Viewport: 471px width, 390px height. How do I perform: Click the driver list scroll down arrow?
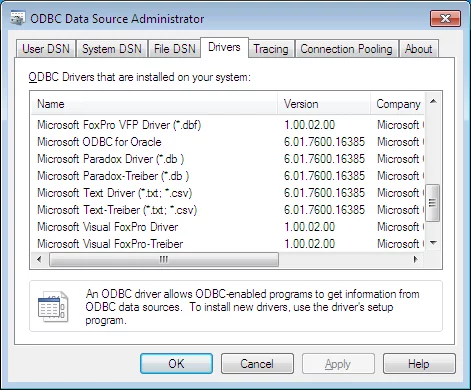[433, 243]
